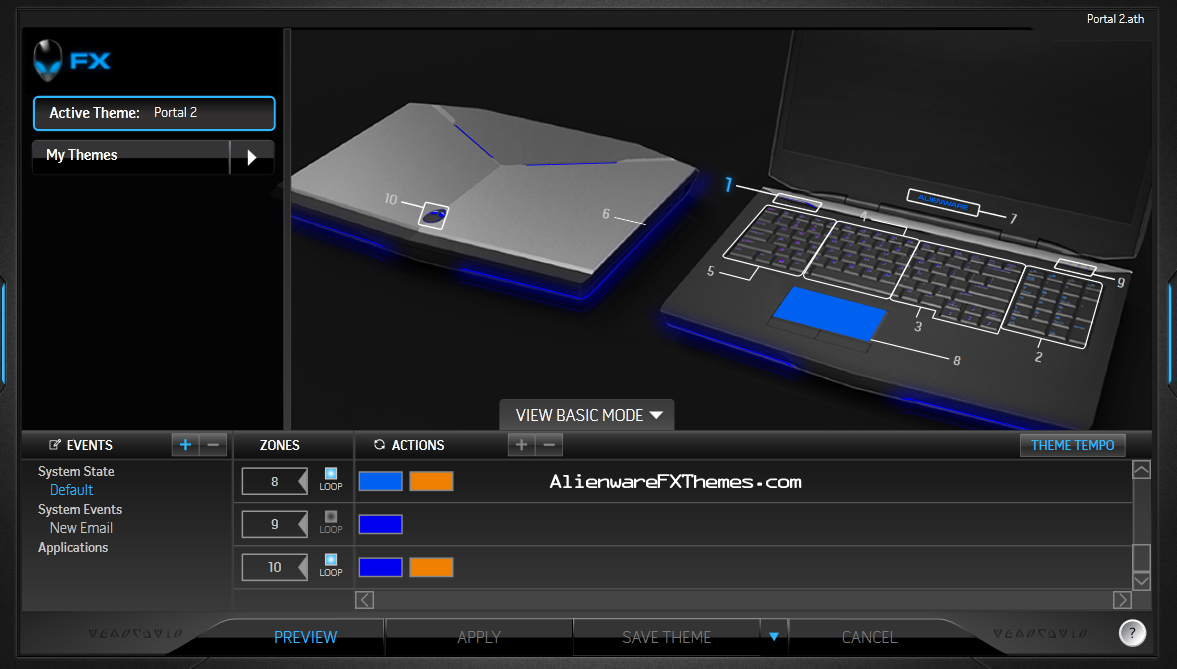The image size is (1177, 669).
Task: Click the Cancel button
Action: pyautogui.click(x=869, y=637)
